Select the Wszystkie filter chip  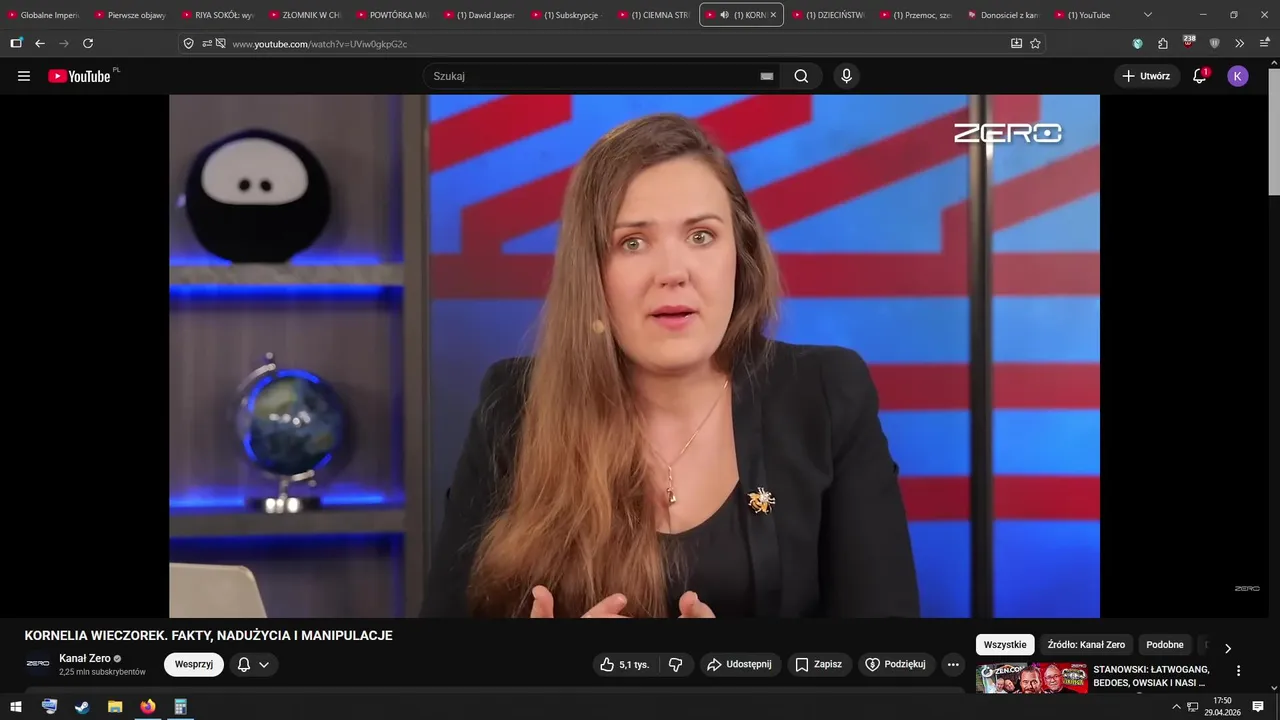pos(1005,645)
